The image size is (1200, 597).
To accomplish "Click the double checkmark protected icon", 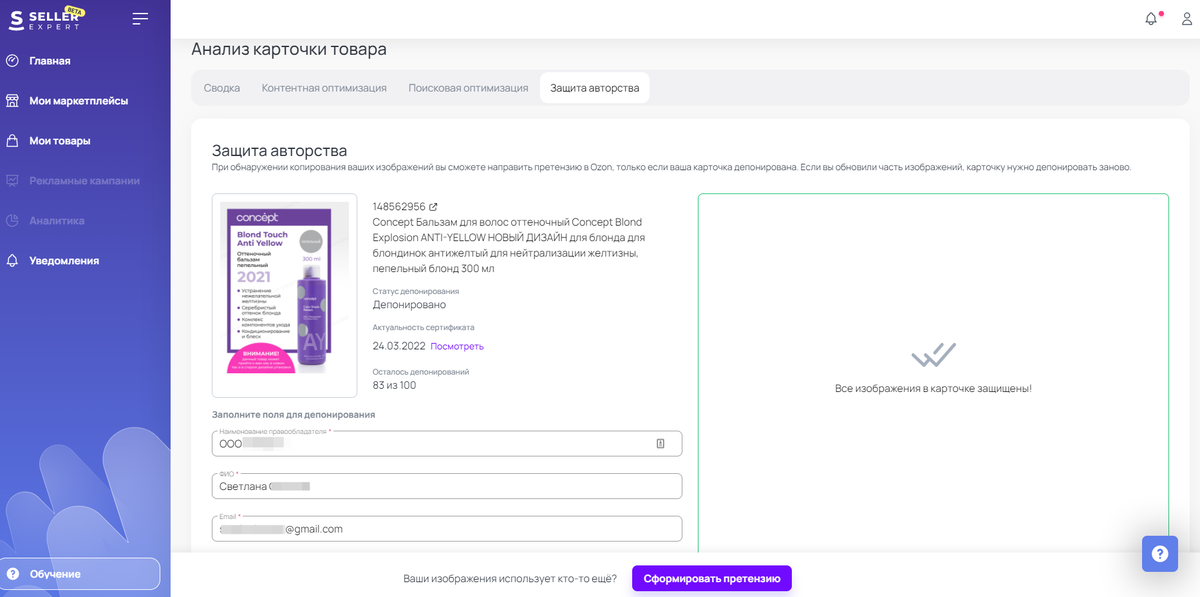I will pos(933,355).
